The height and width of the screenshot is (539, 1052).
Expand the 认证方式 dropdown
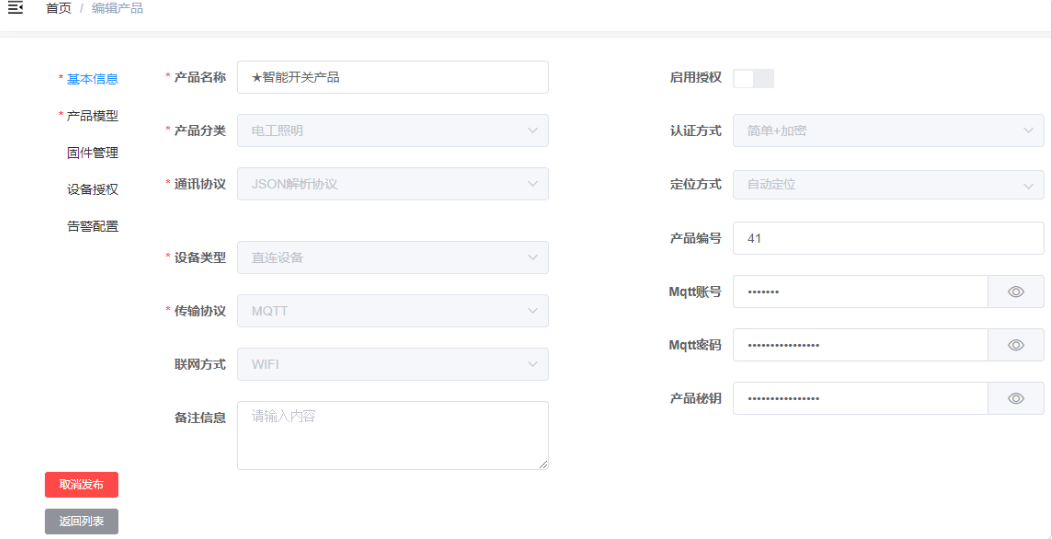coord(888,131)
